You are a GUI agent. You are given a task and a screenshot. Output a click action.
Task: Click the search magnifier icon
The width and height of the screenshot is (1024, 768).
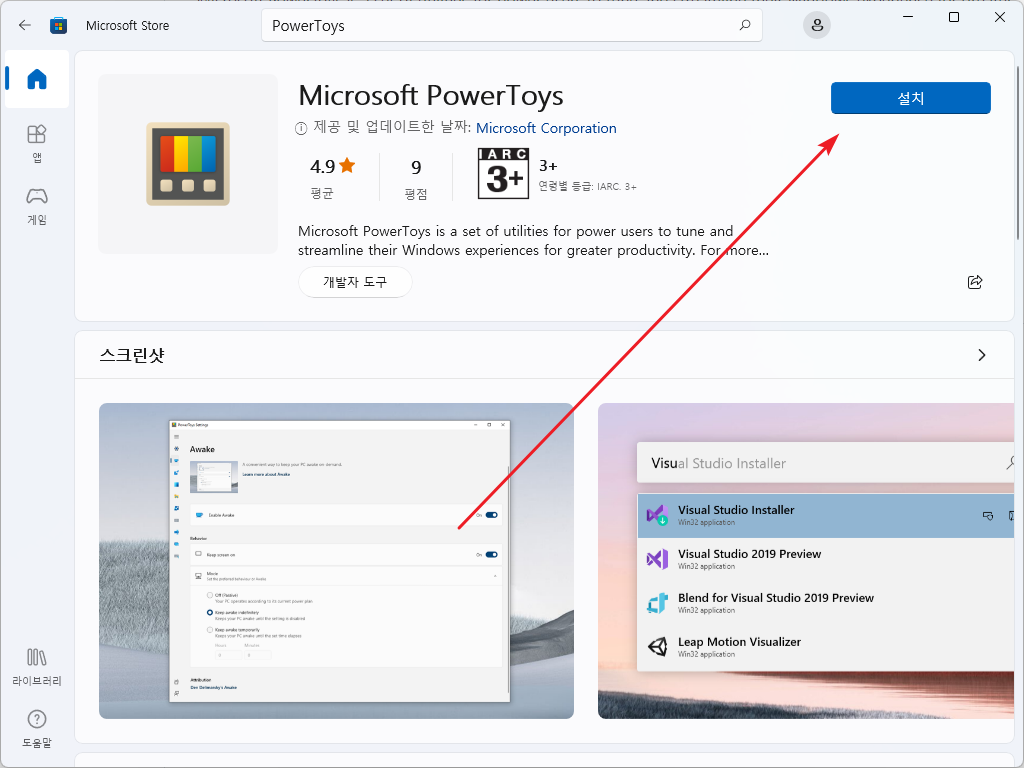745,25
